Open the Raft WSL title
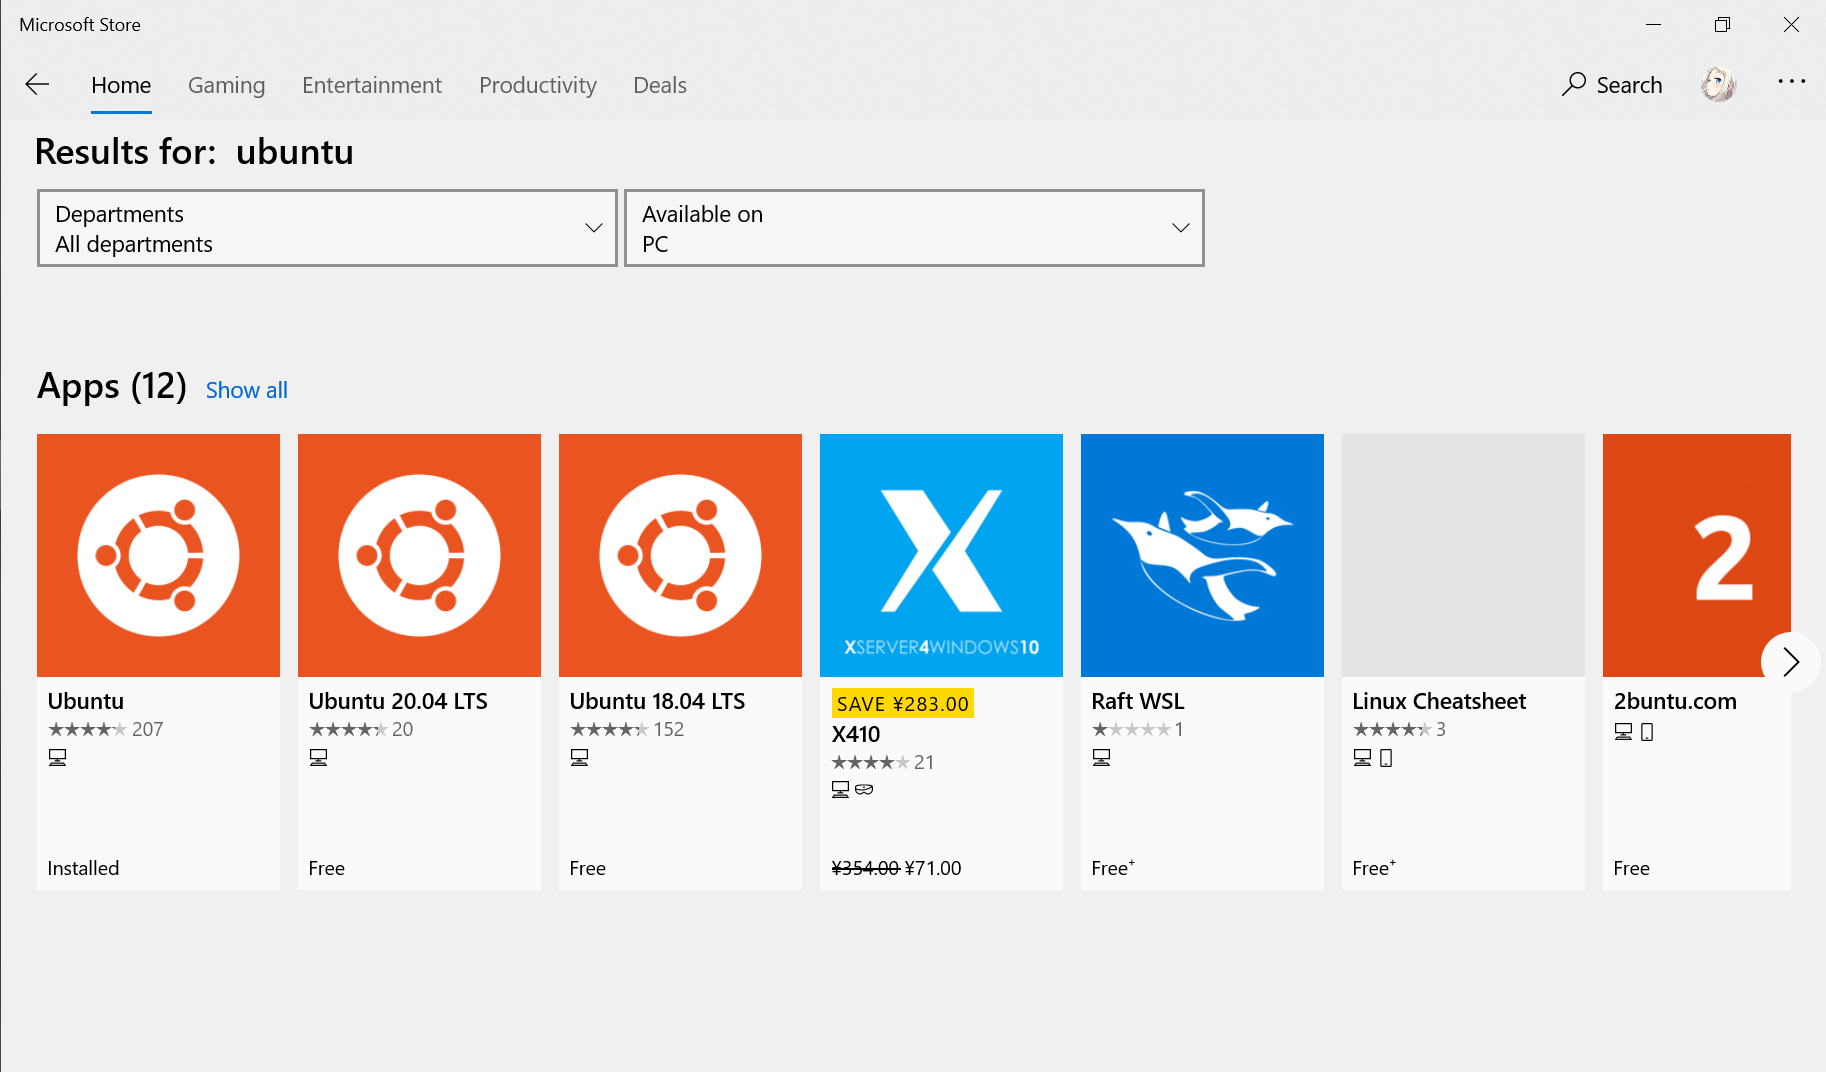The height and width of the screenshot is (1072, 1826). [x=1138, y=701]
